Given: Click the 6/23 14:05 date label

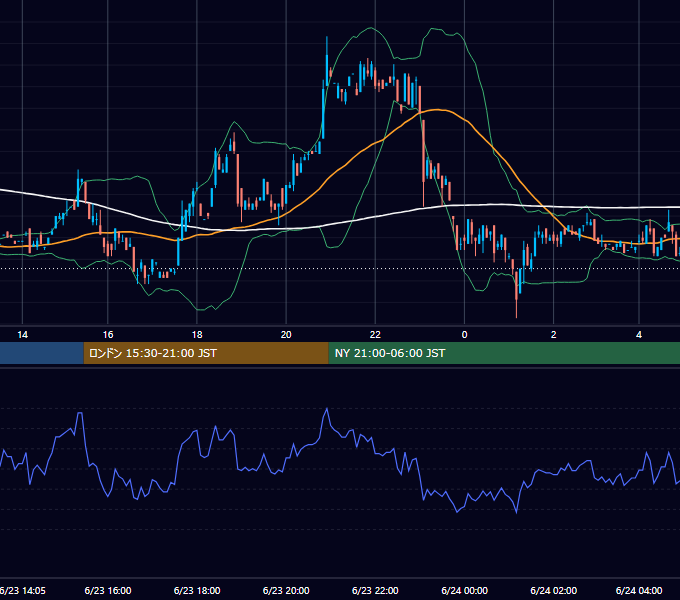Looking at the screenshot, I should tap(23, 590).
